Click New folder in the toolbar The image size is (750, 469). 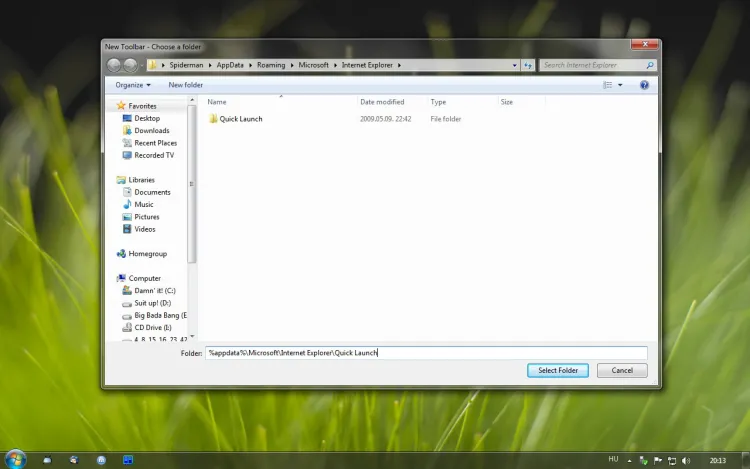pyautogui.click(x=186, y=85)
